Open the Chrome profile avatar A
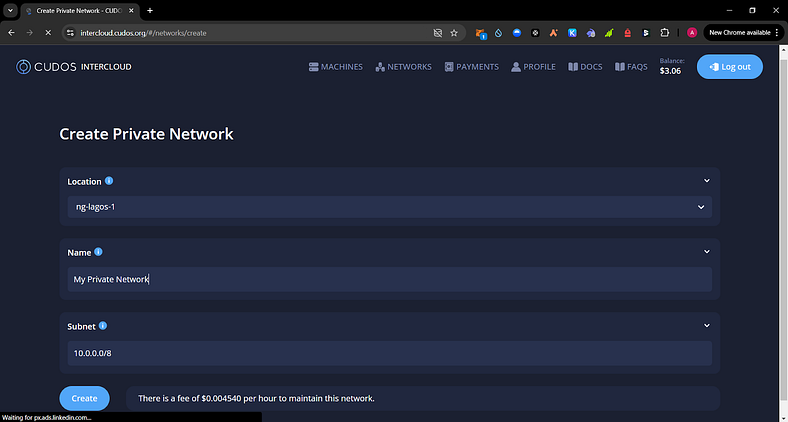Viewport: 788px width, 422px height. click(x=692, y=33)
